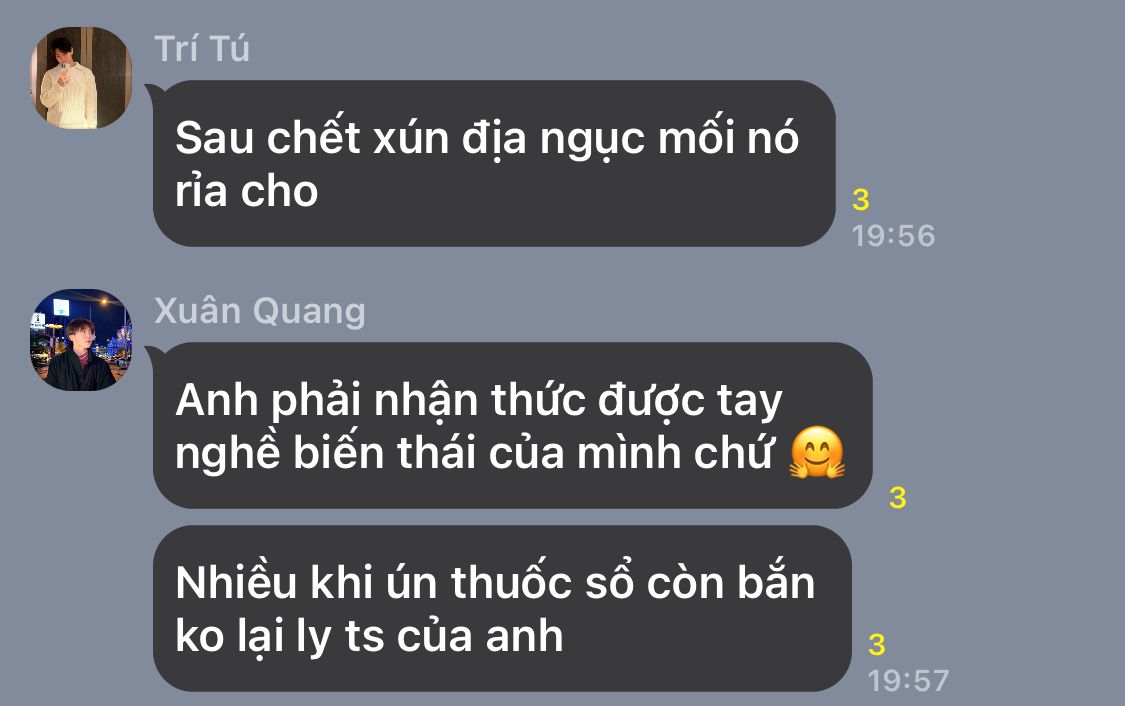
Task: Select the message starting 'Sau chết xún địa ngục'
Action: pyautogui.click(x=494, y=164)
